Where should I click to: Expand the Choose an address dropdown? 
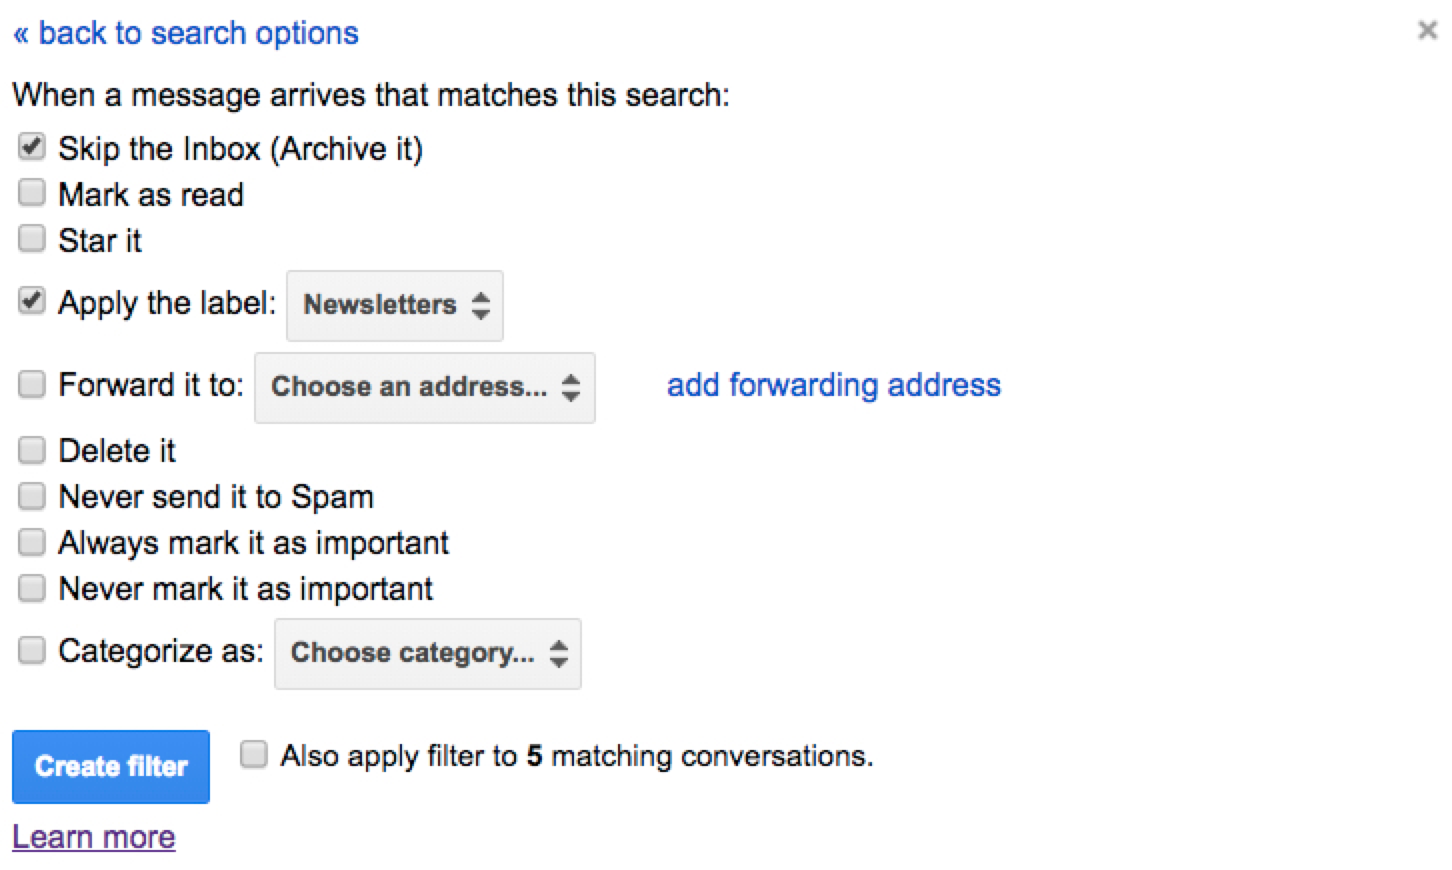425,387
